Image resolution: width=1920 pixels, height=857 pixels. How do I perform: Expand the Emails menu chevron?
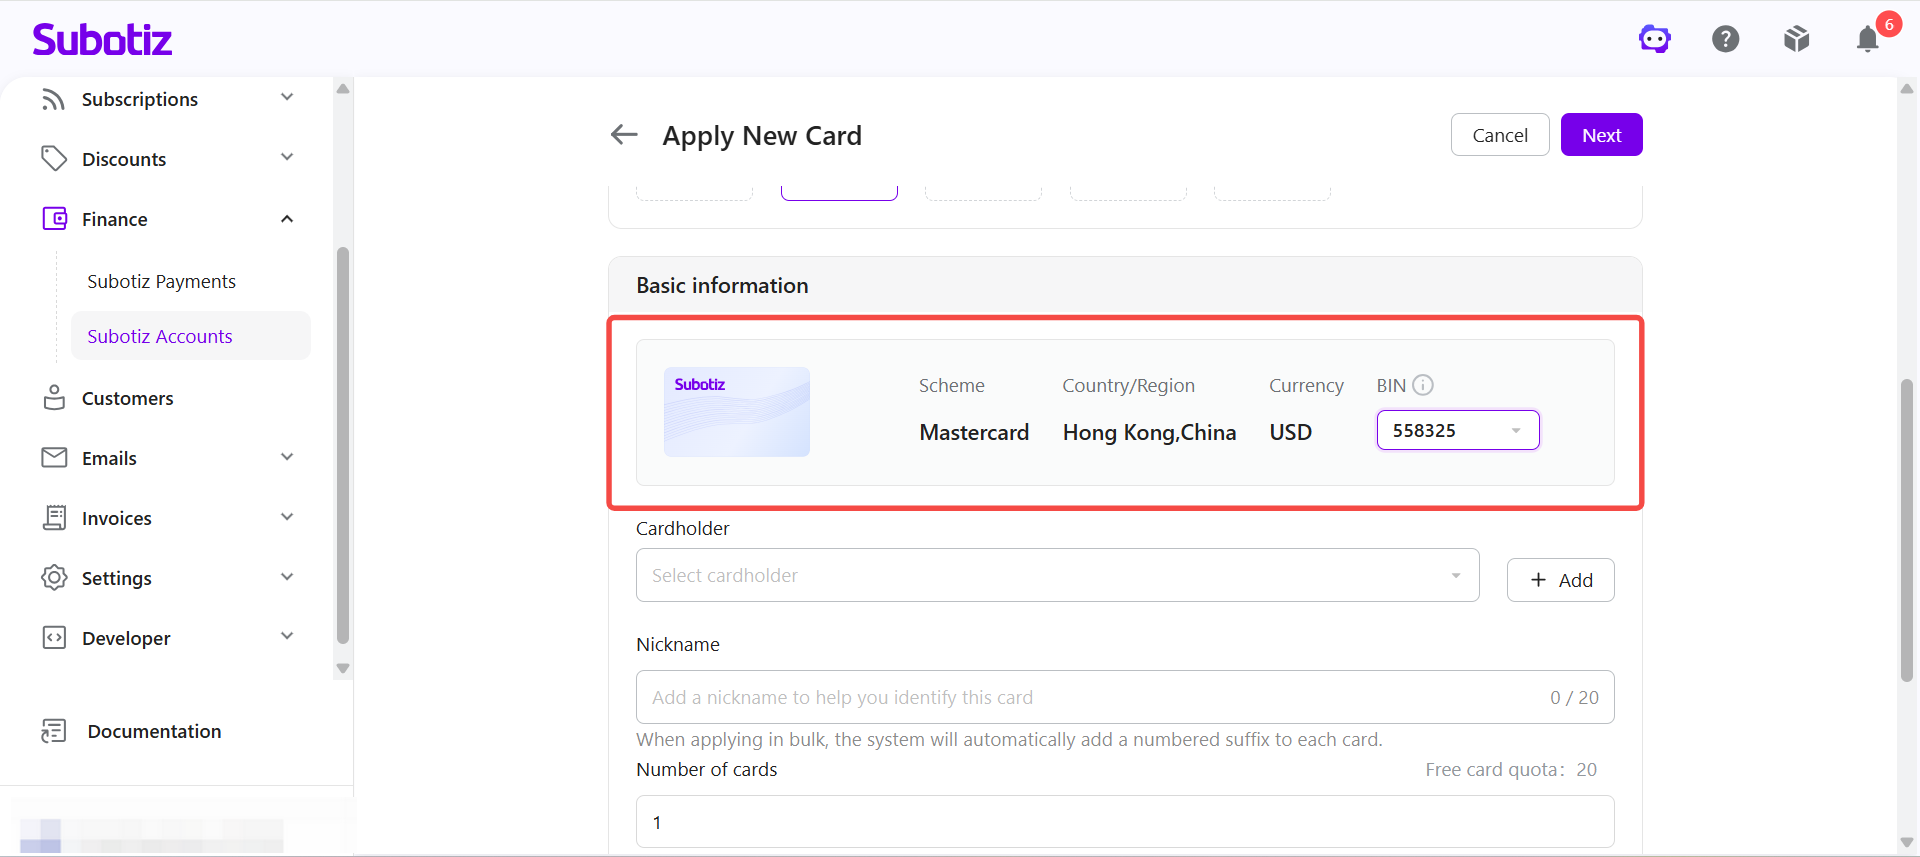287,458
